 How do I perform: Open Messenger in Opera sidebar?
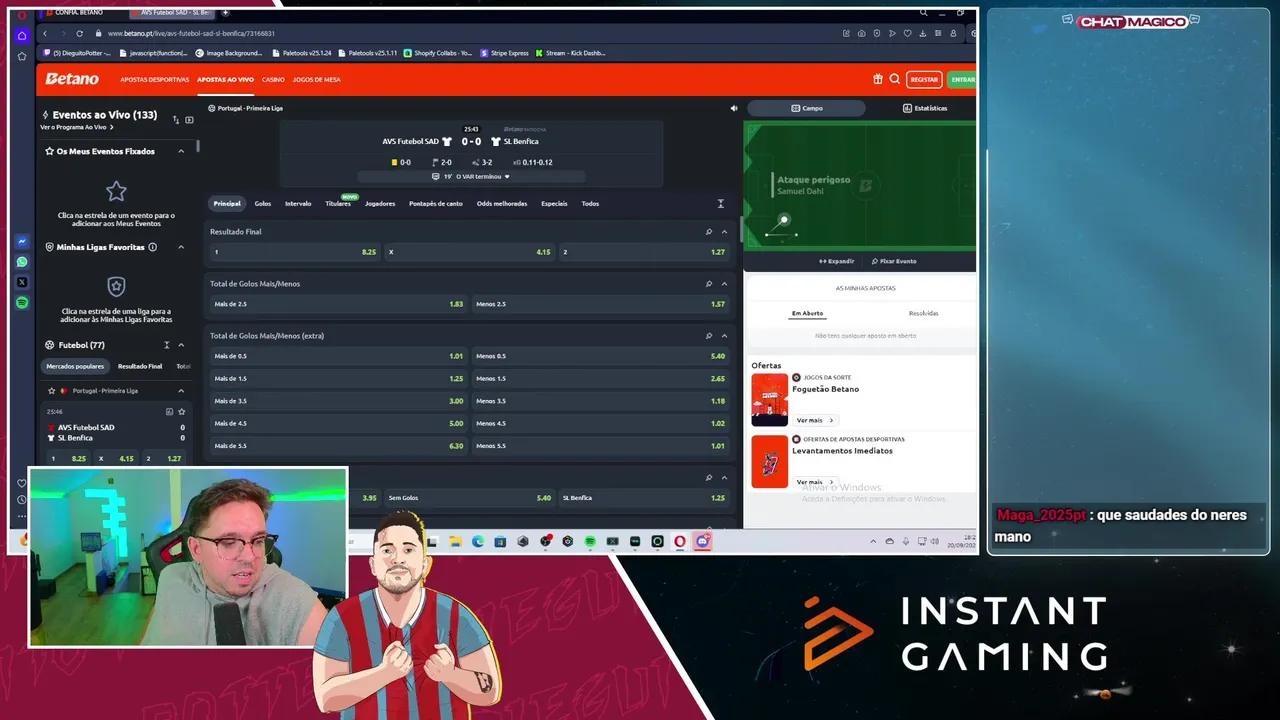(x=22, y=242)
